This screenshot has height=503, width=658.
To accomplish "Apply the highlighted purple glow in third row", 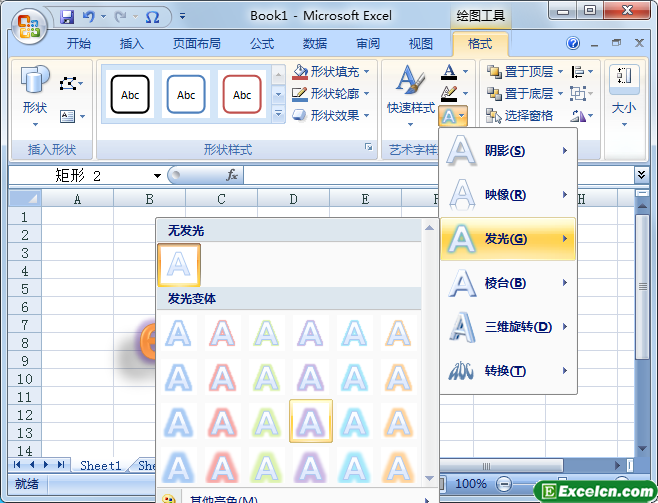I will [x=311, y=421].
